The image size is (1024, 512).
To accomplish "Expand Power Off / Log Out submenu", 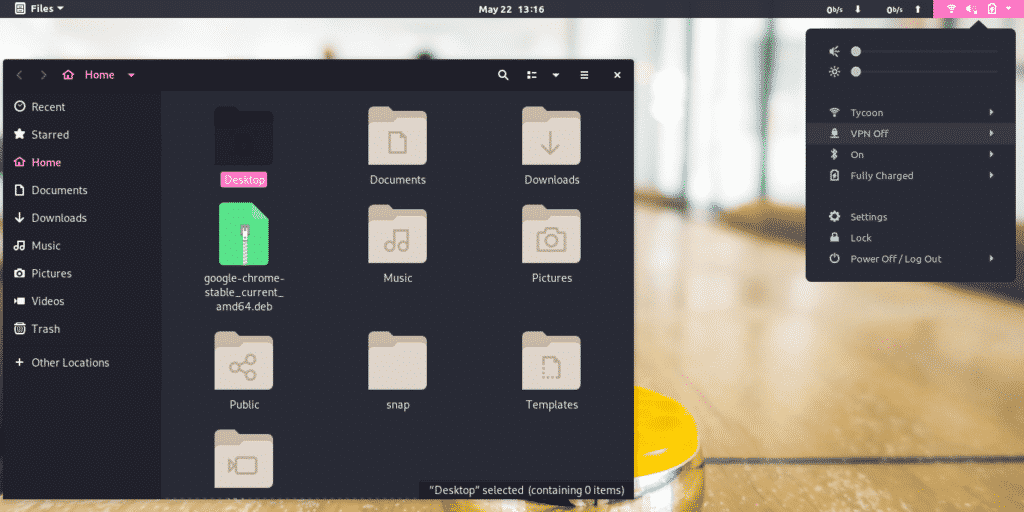I will point(911,259).
